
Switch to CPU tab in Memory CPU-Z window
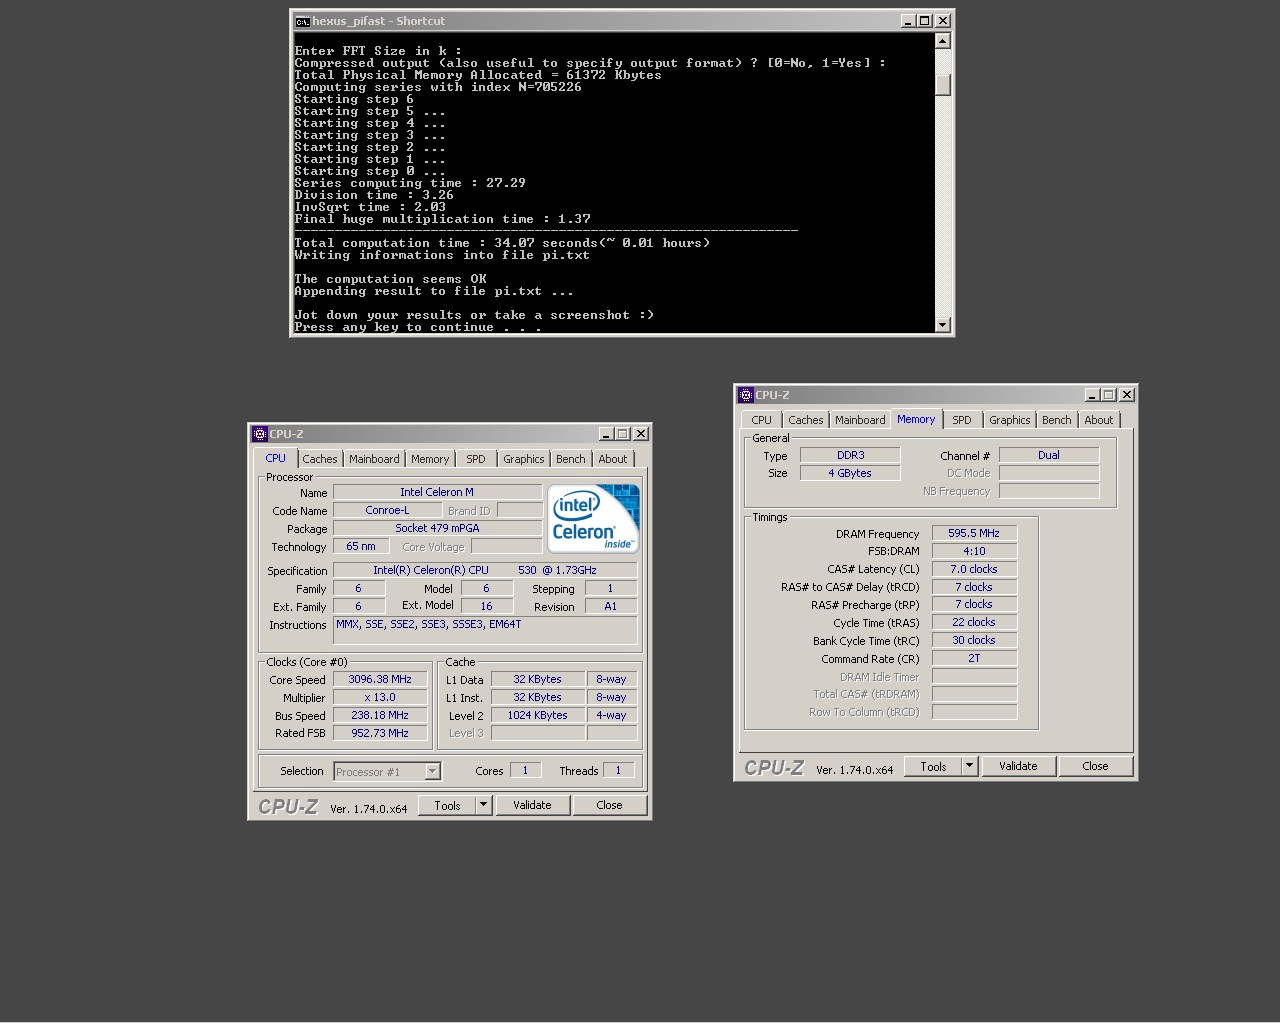(x=762, y=420)
